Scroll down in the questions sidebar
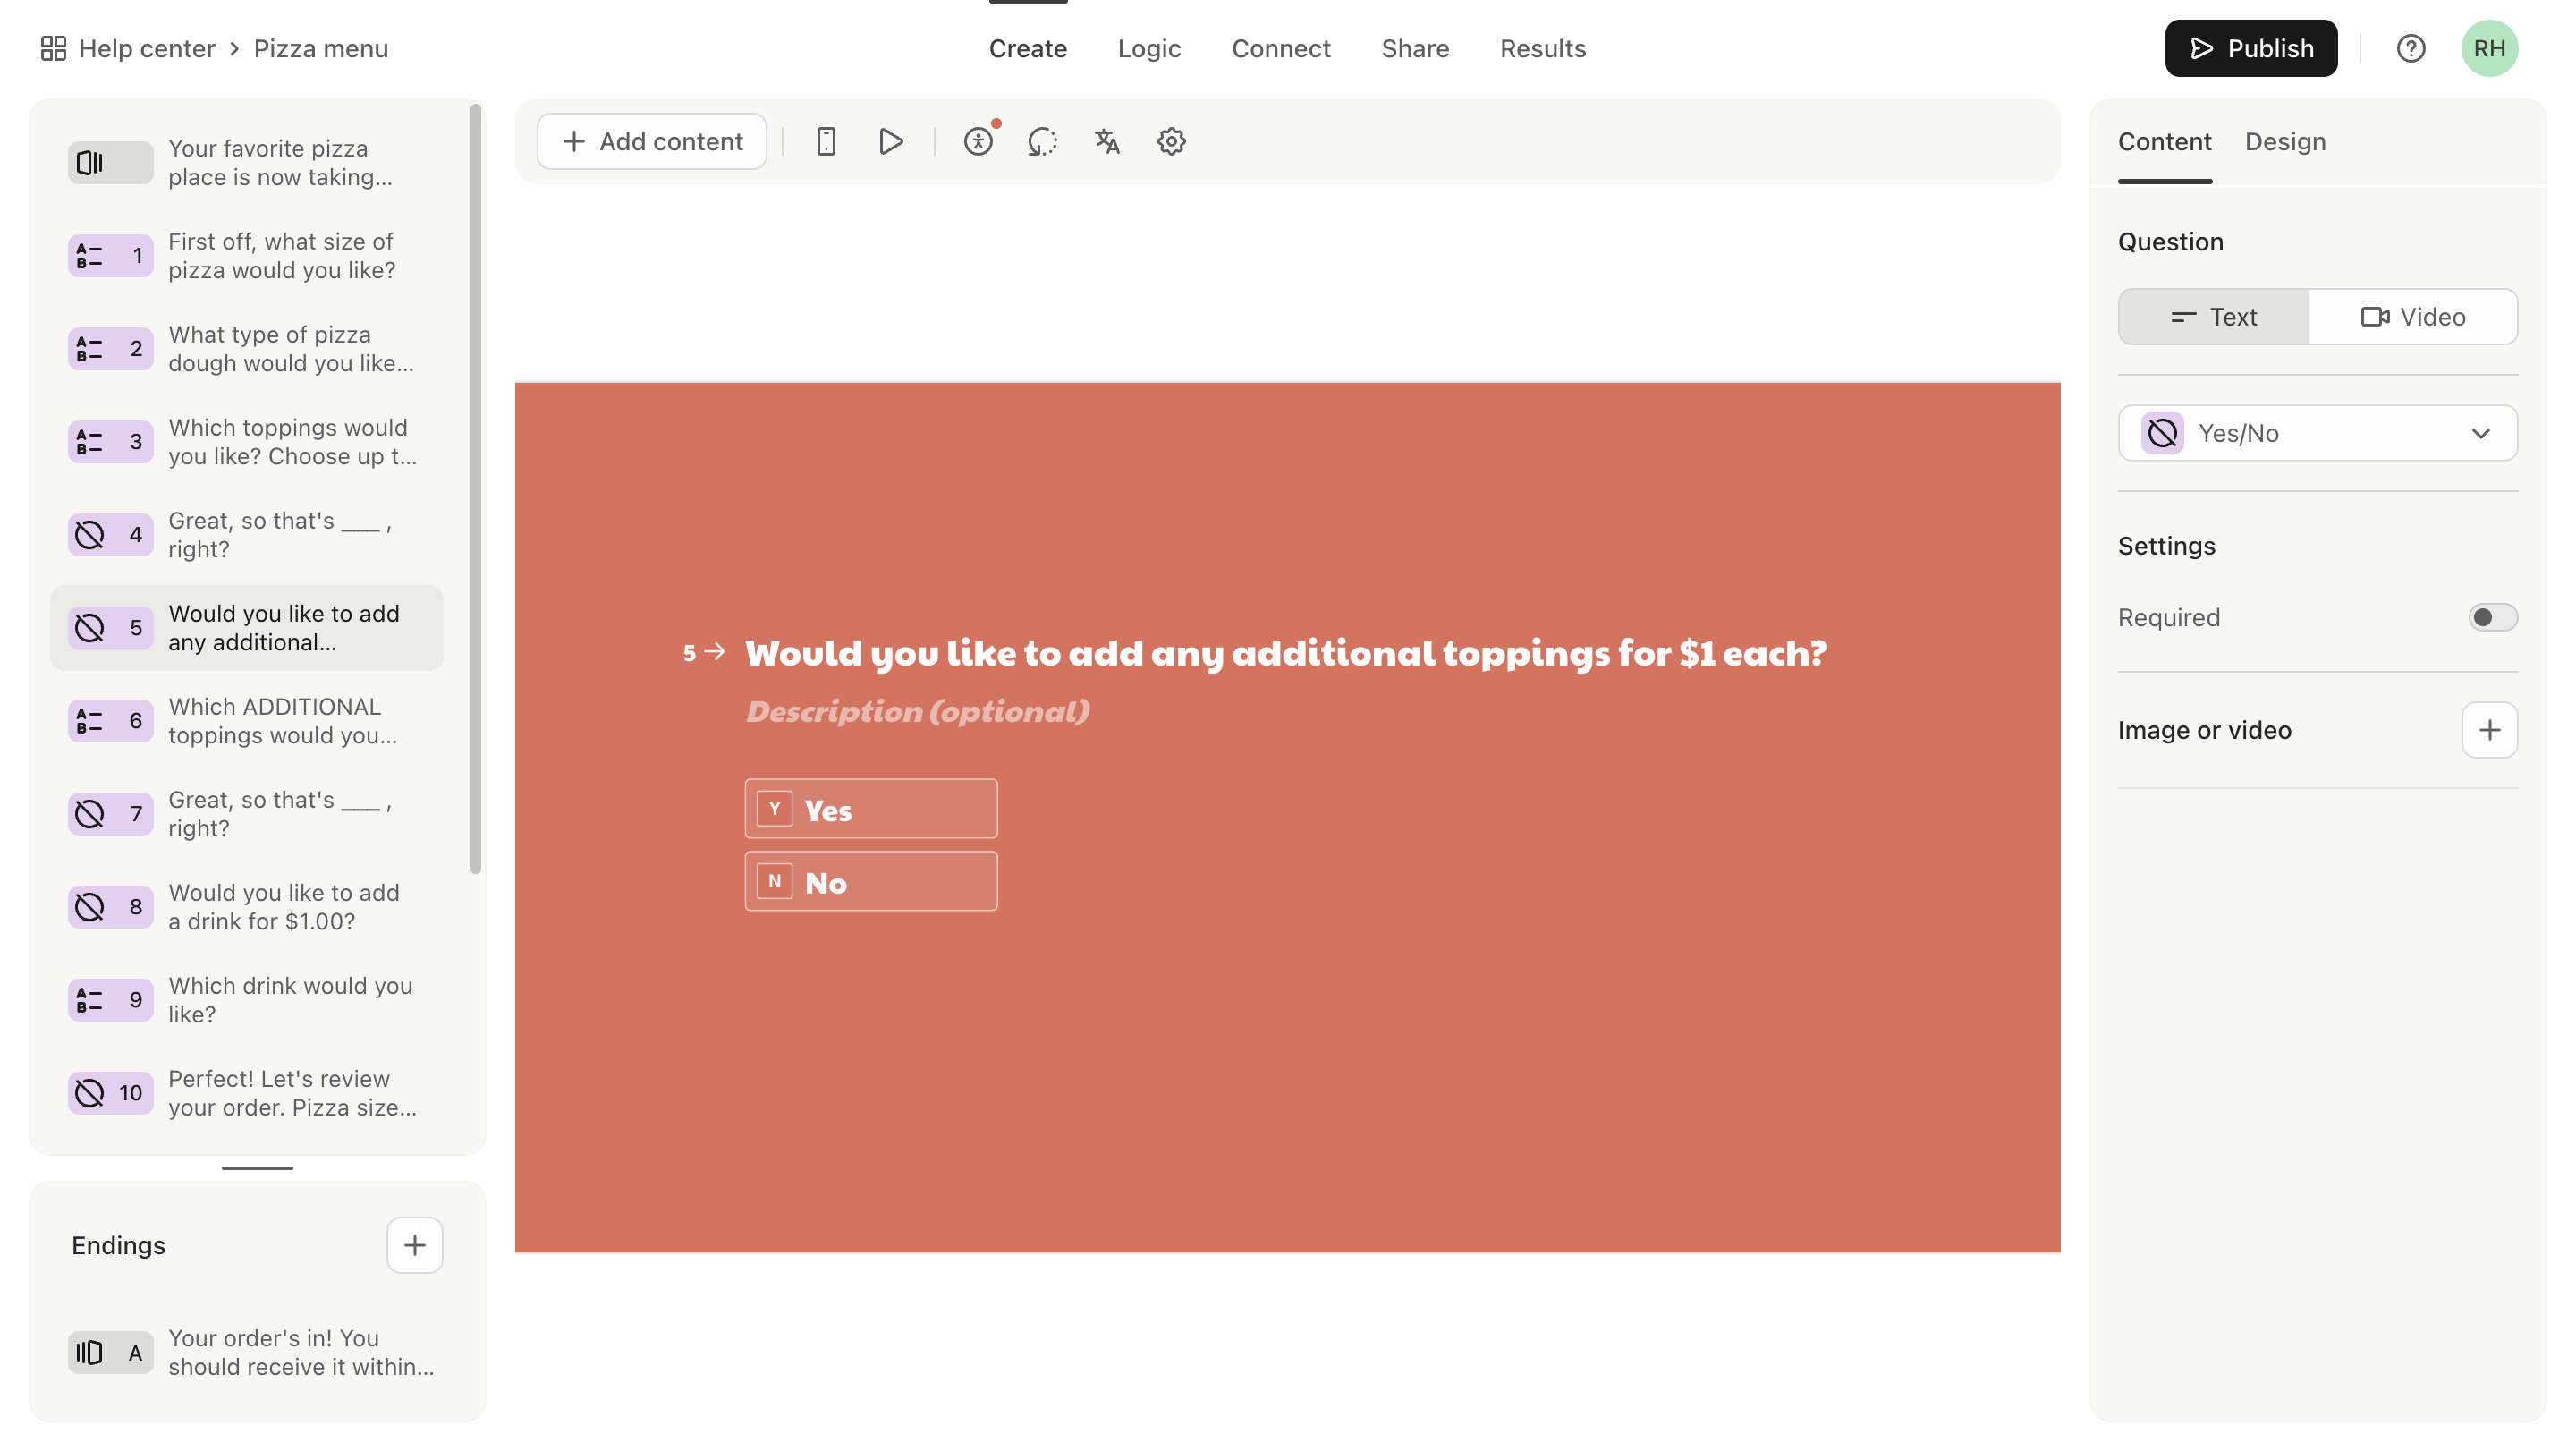The width and height of the screenshot is (2576, 1451). [257, 1168]
